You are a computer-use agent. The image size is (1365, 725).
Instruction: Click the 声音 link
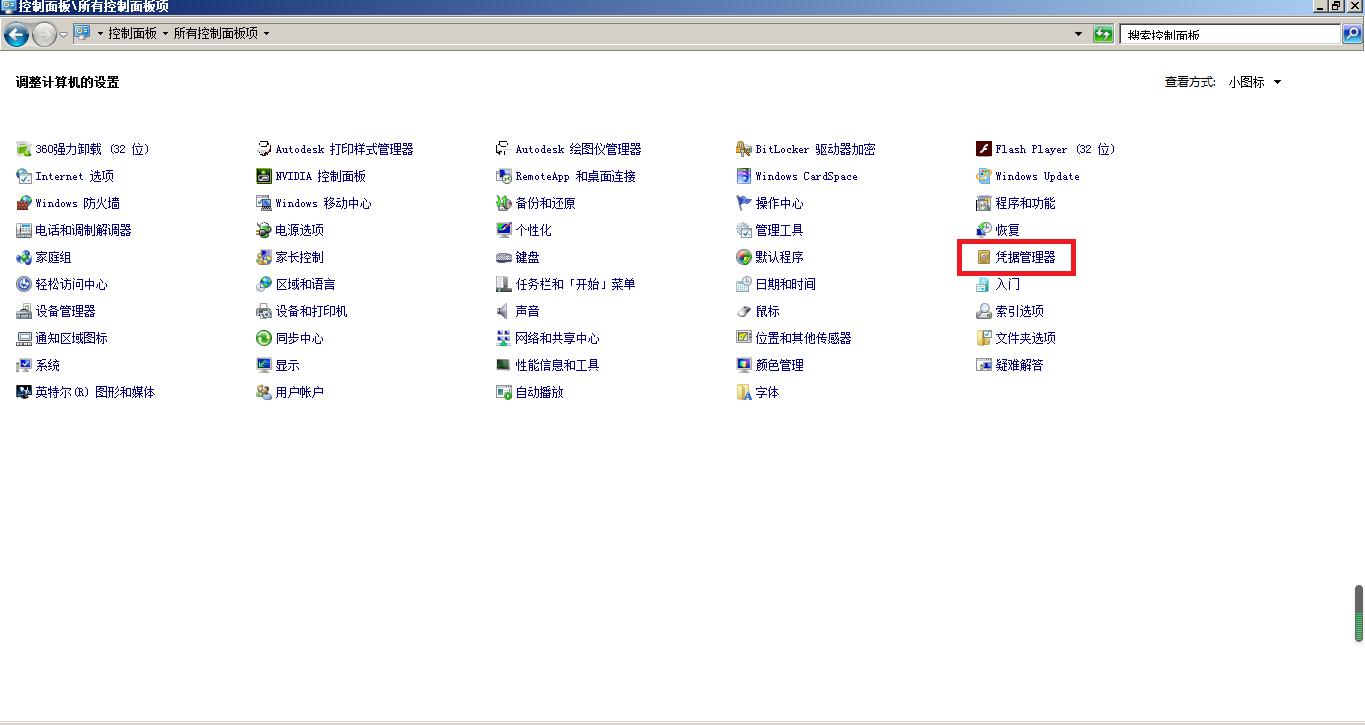527,311
